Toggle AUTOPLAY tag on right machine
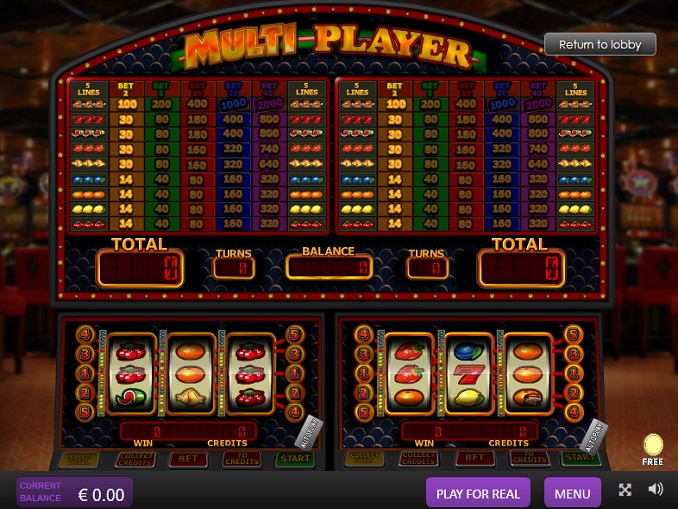The width and height of the screenshot is (678, 509). 593,436
